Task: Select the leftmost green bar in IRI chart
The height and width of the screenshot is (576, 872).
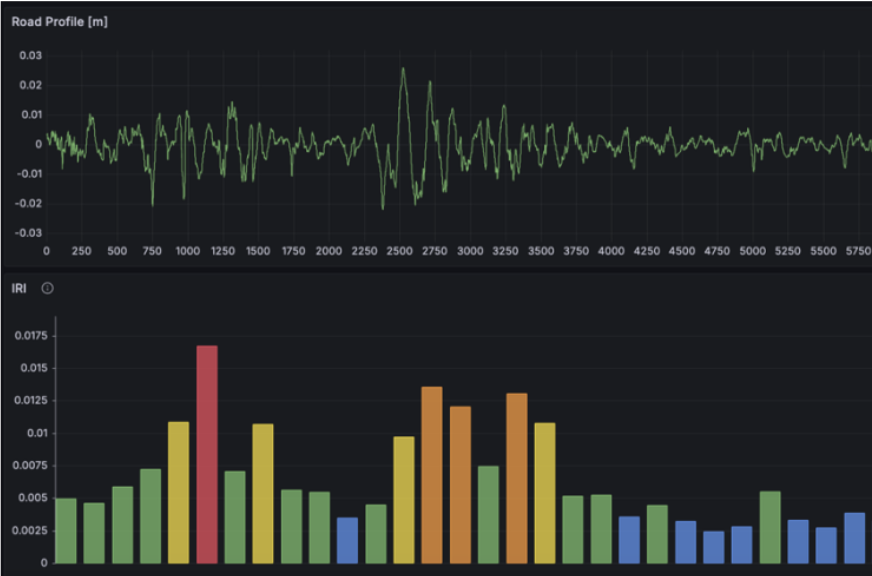Action: point(66,530)
